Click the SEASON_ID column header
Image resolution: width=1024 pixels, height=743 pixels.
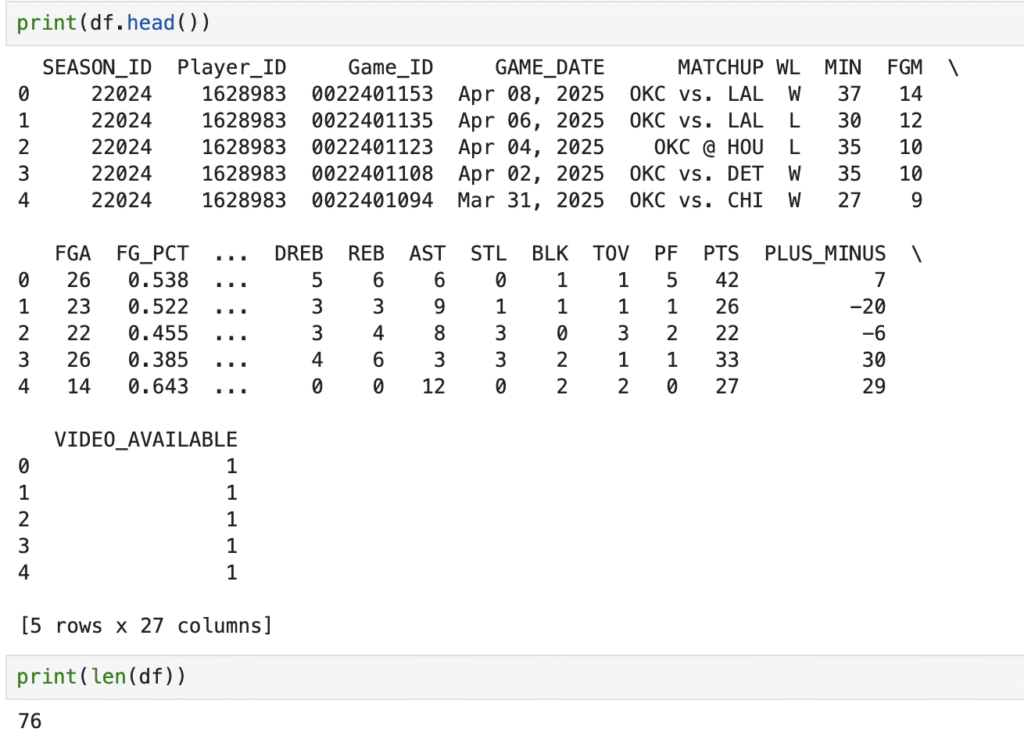pos(97,67)
